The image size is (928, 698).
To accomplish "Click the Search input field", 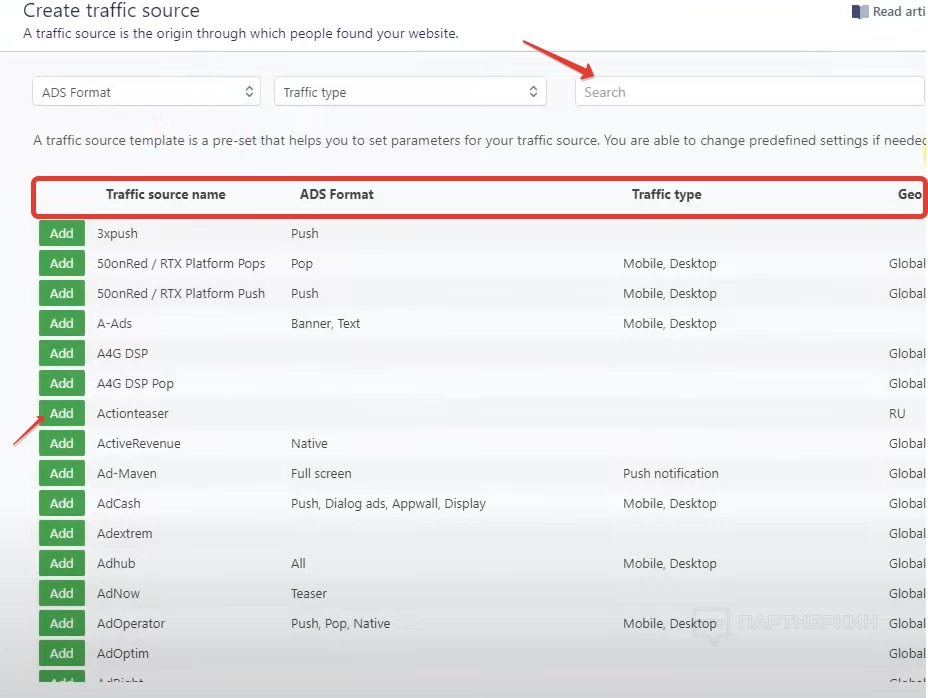I will click(748, 92).
